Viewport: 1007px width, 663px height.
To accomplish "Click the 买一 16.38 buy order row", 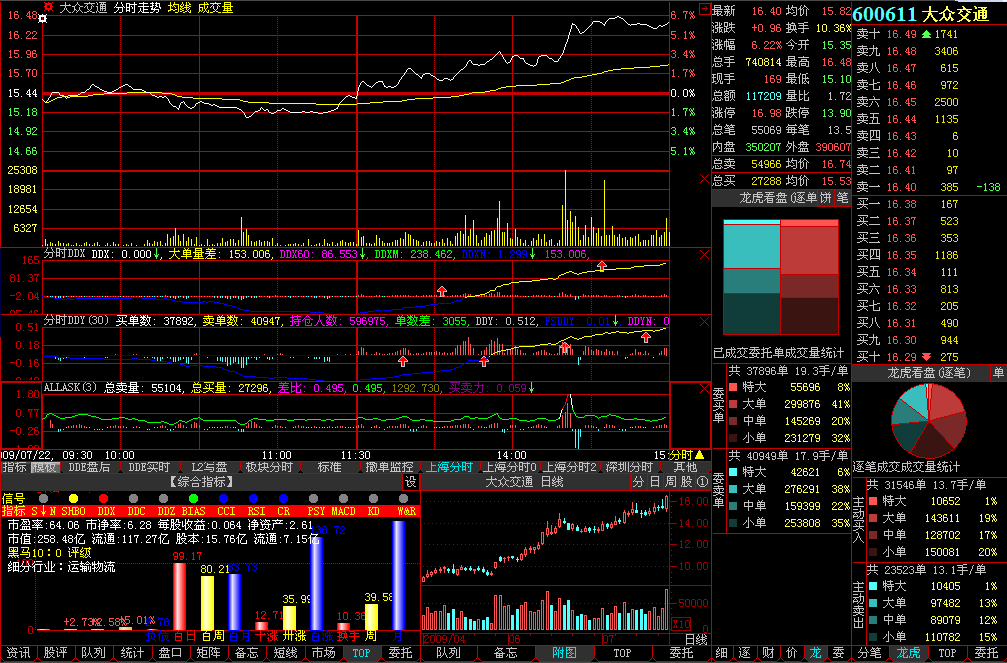I will [929, 204].
